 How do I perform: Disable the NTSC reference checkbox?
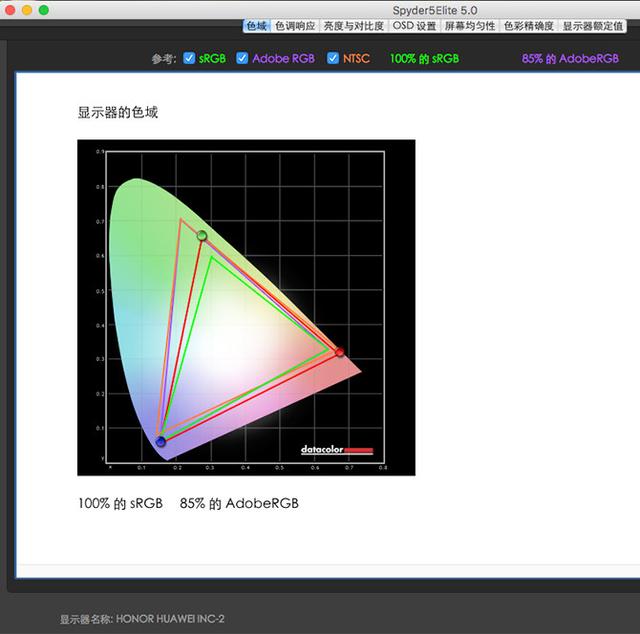point(333,58)
